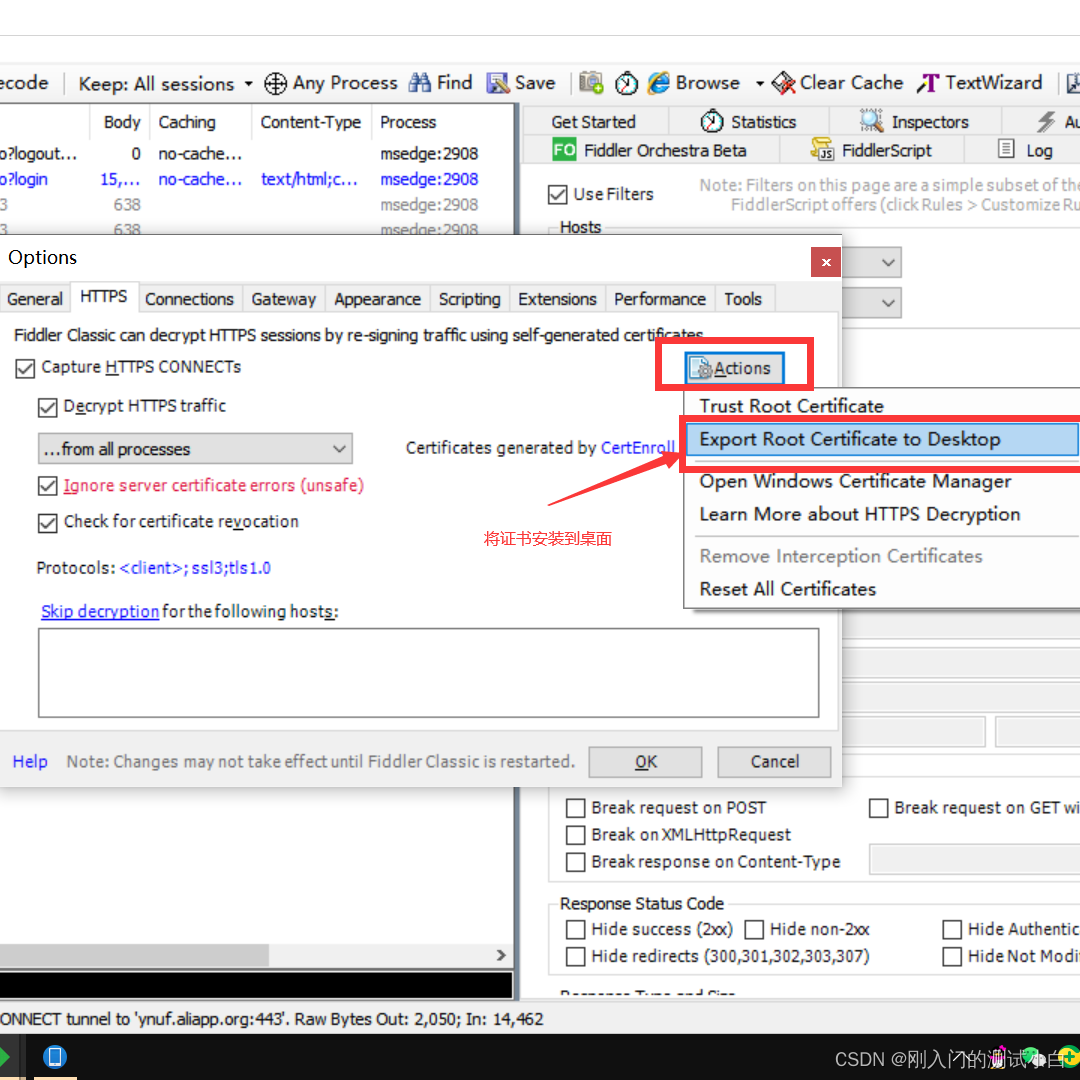Image resolution: width=1080 pixels, height=1080 pixels.
Task: Click the session list horizontal scrollbar arrow
Action: click(x=501, y=955)
